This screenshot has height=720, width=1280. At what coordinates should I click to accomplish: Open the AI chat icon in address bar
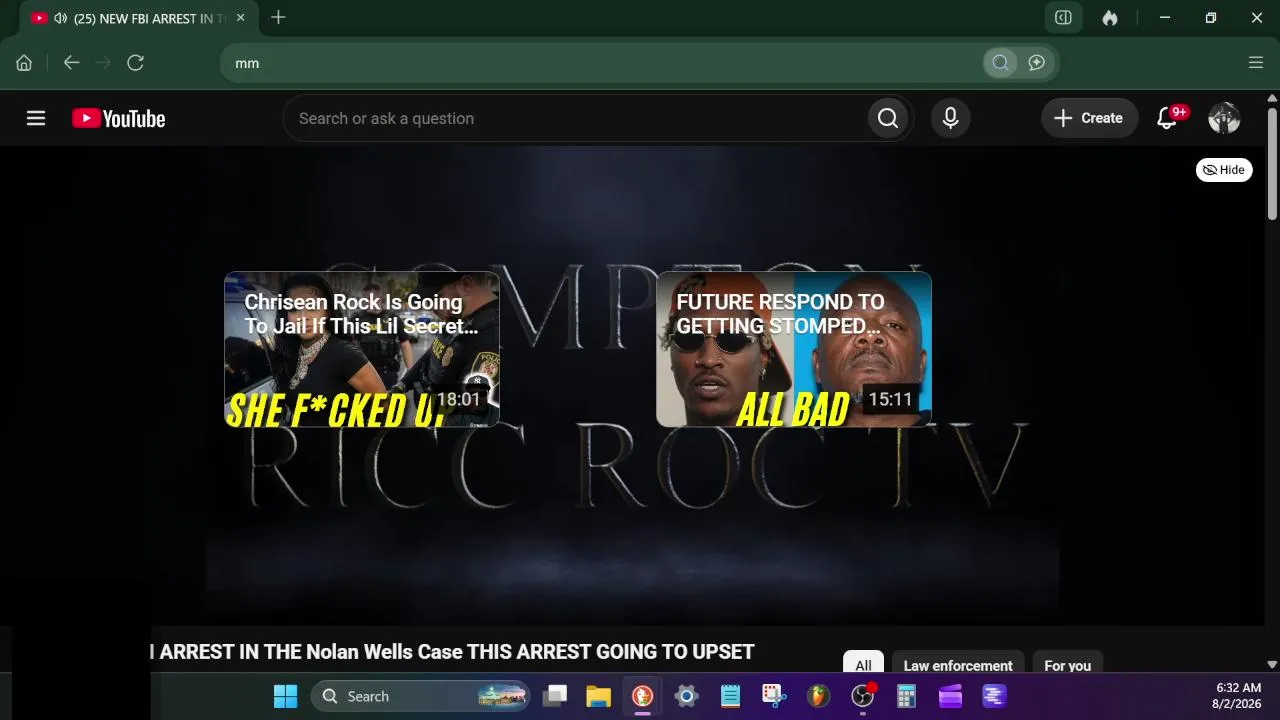[x=1037, y=63]
